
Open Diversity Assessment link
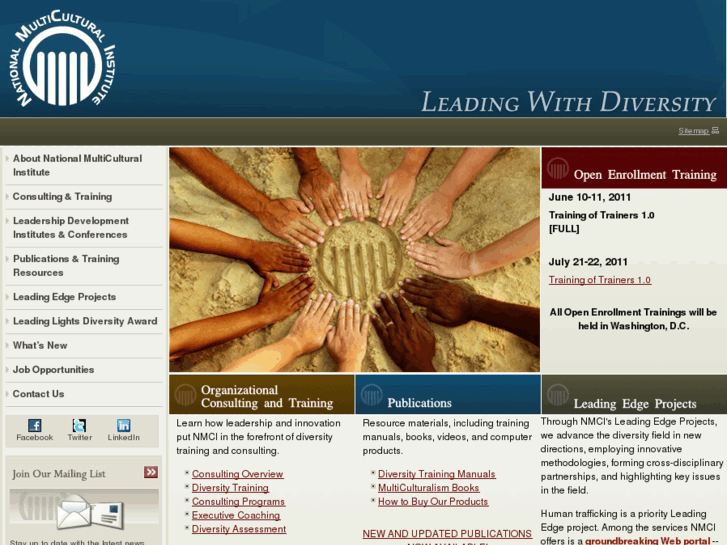(239, 529)
